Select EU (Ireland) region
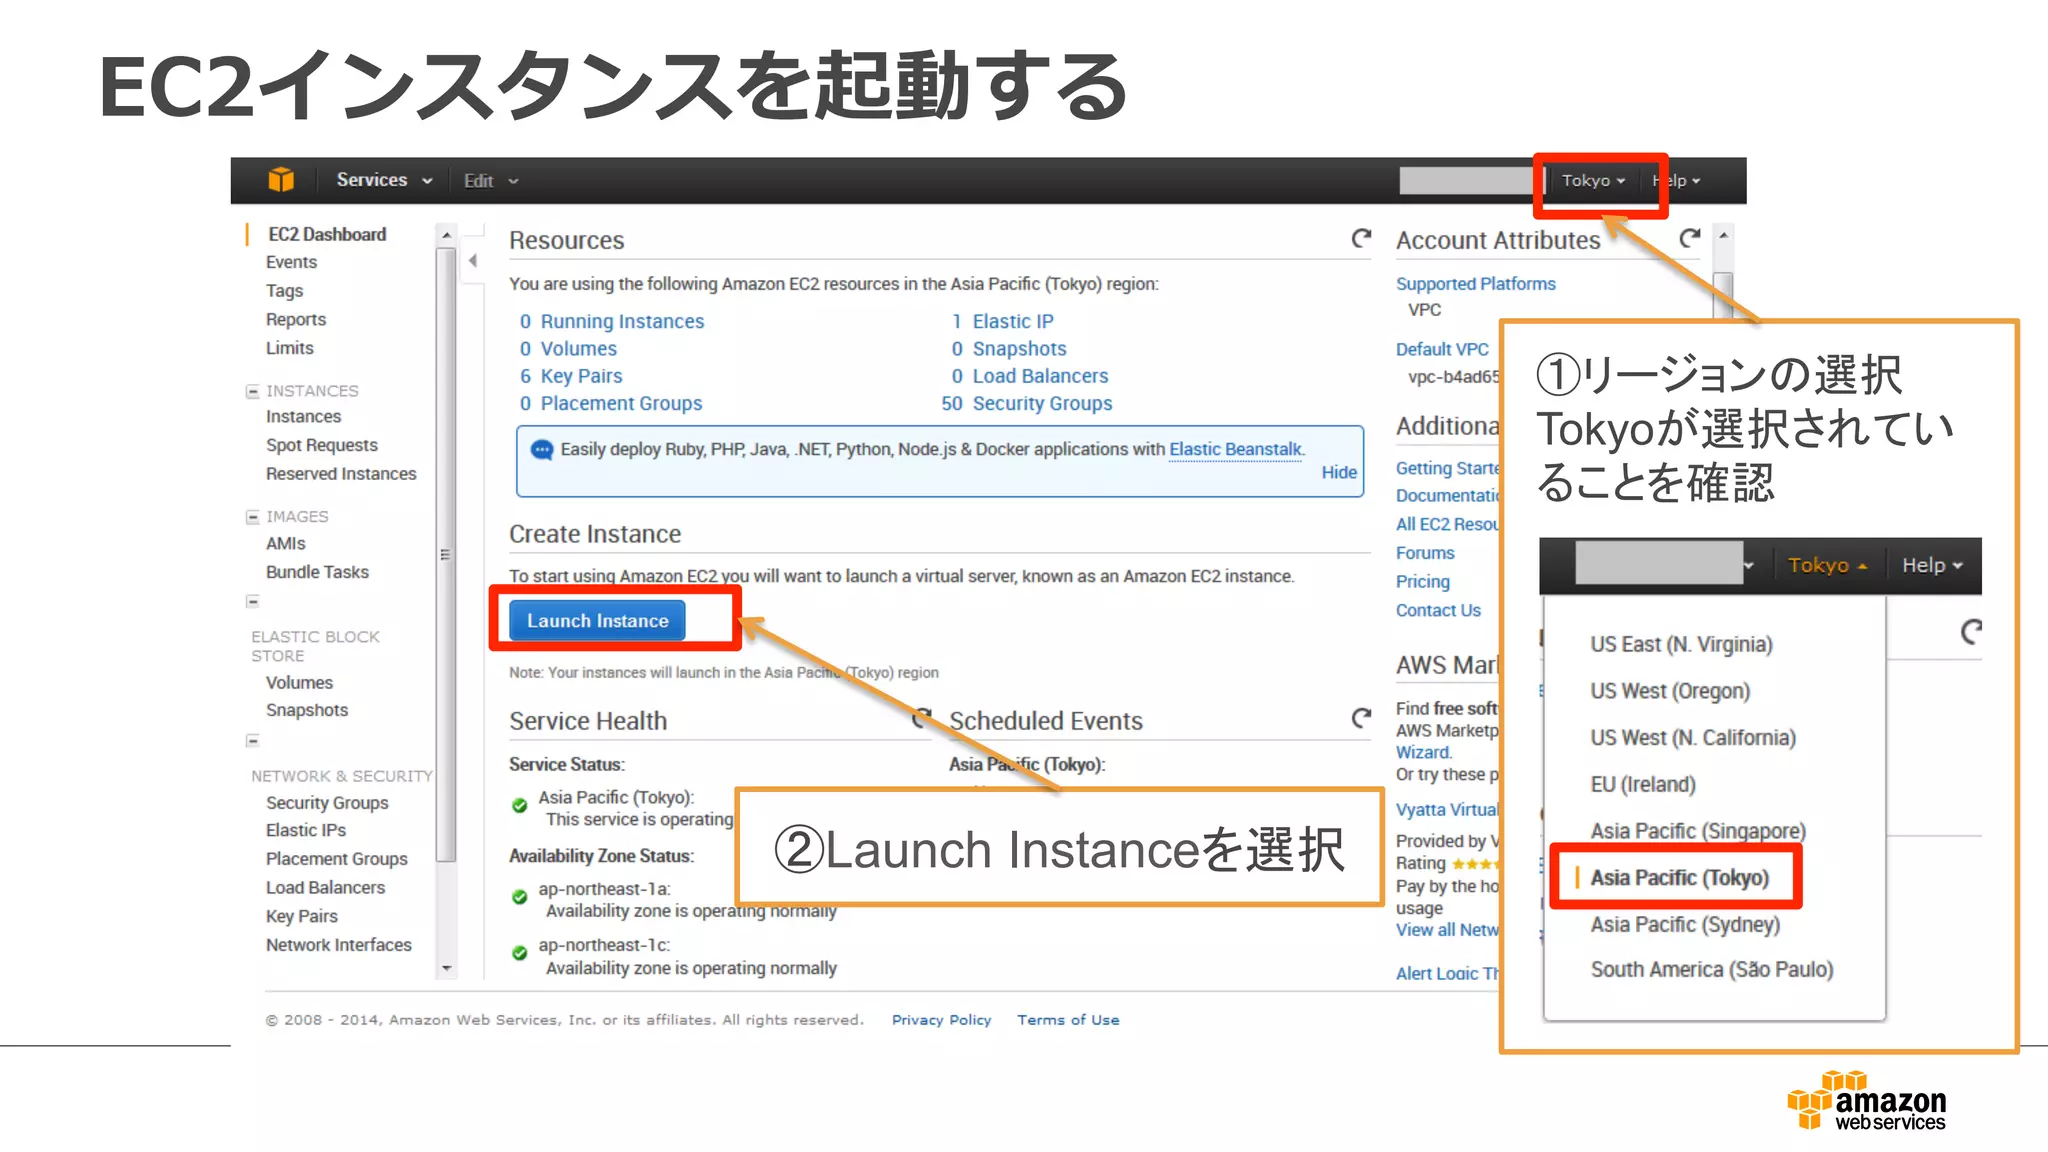The image size is (2048, 1152). pos(1643,784)
